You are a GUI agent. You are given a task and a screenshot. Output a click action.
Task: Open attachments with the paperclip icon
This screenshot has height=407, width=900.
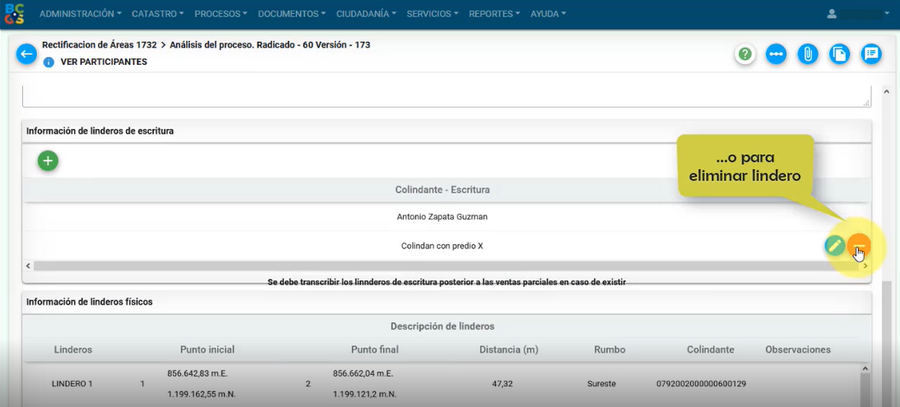coord(808,54)
